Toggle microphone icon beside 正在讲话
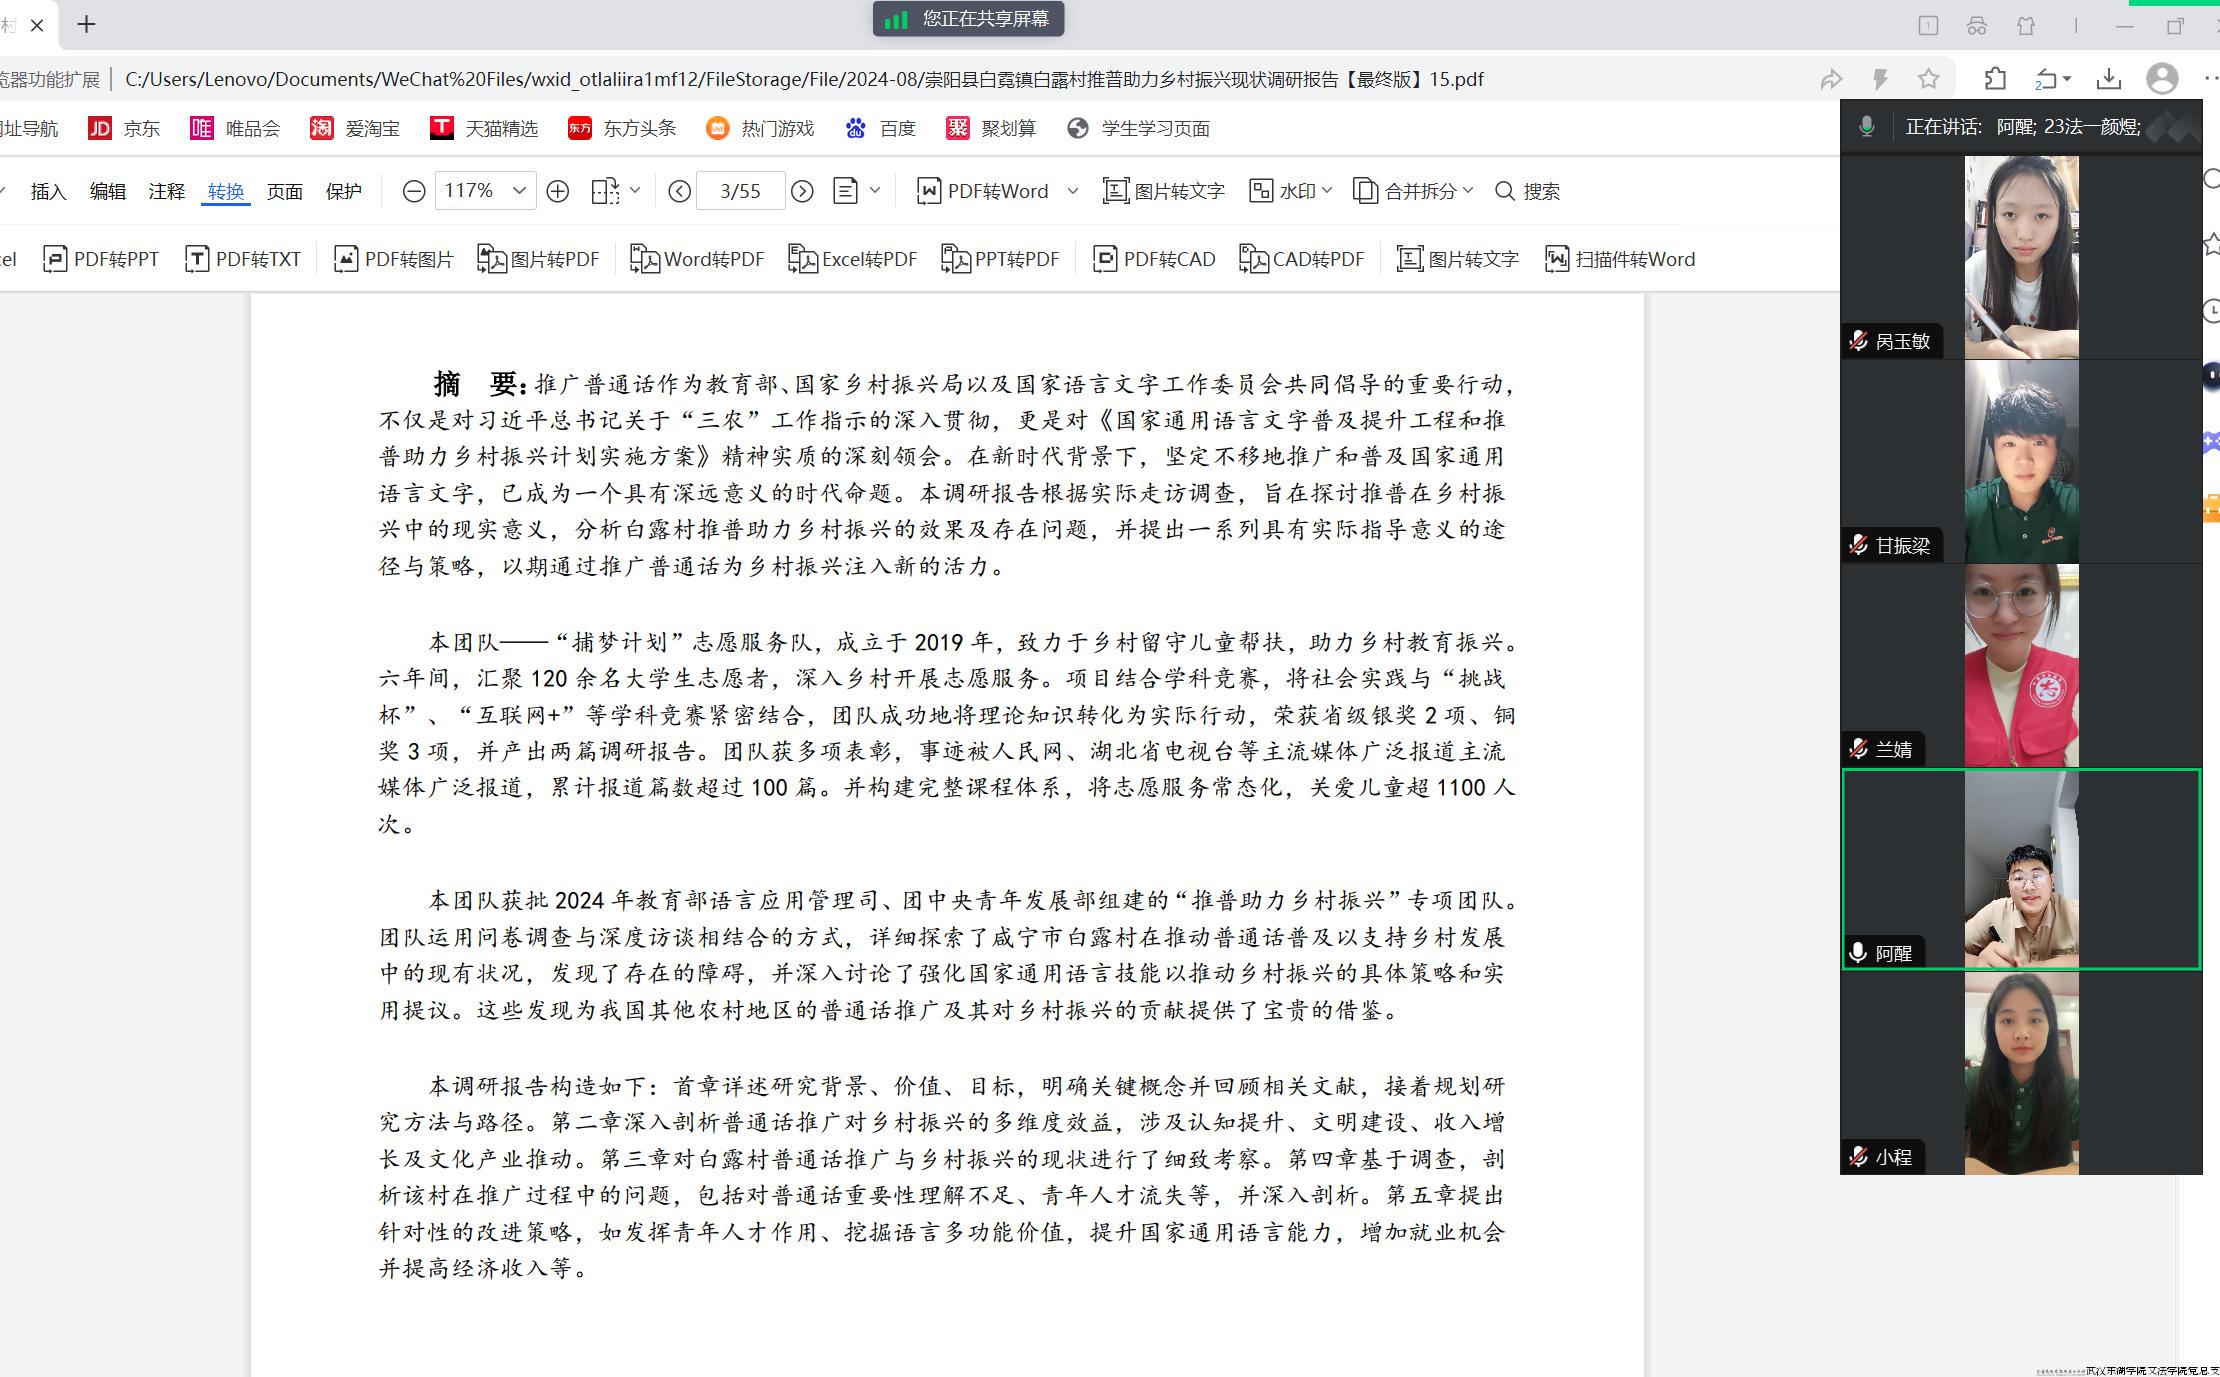 1866,127
